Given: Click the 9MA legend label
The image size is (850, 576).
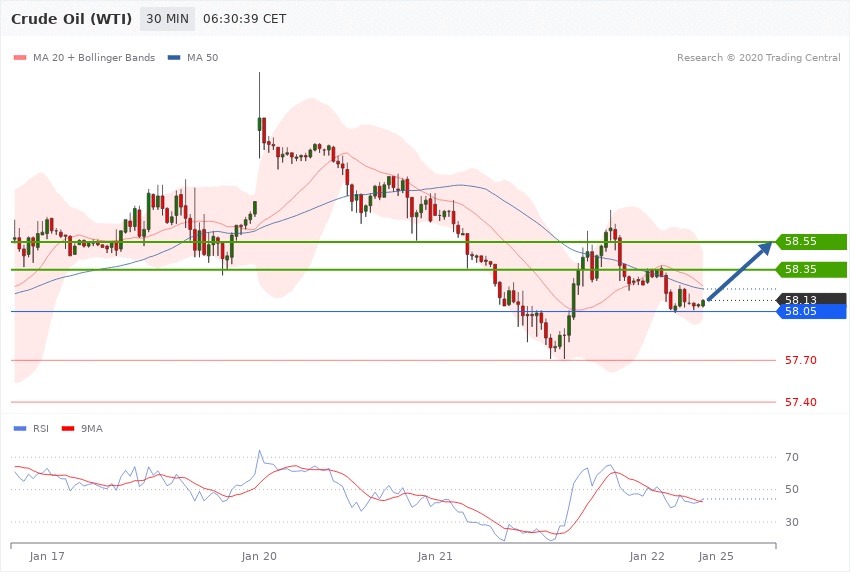Looking at the screenshot, I should pyautogui.click(x=92, y=429).
